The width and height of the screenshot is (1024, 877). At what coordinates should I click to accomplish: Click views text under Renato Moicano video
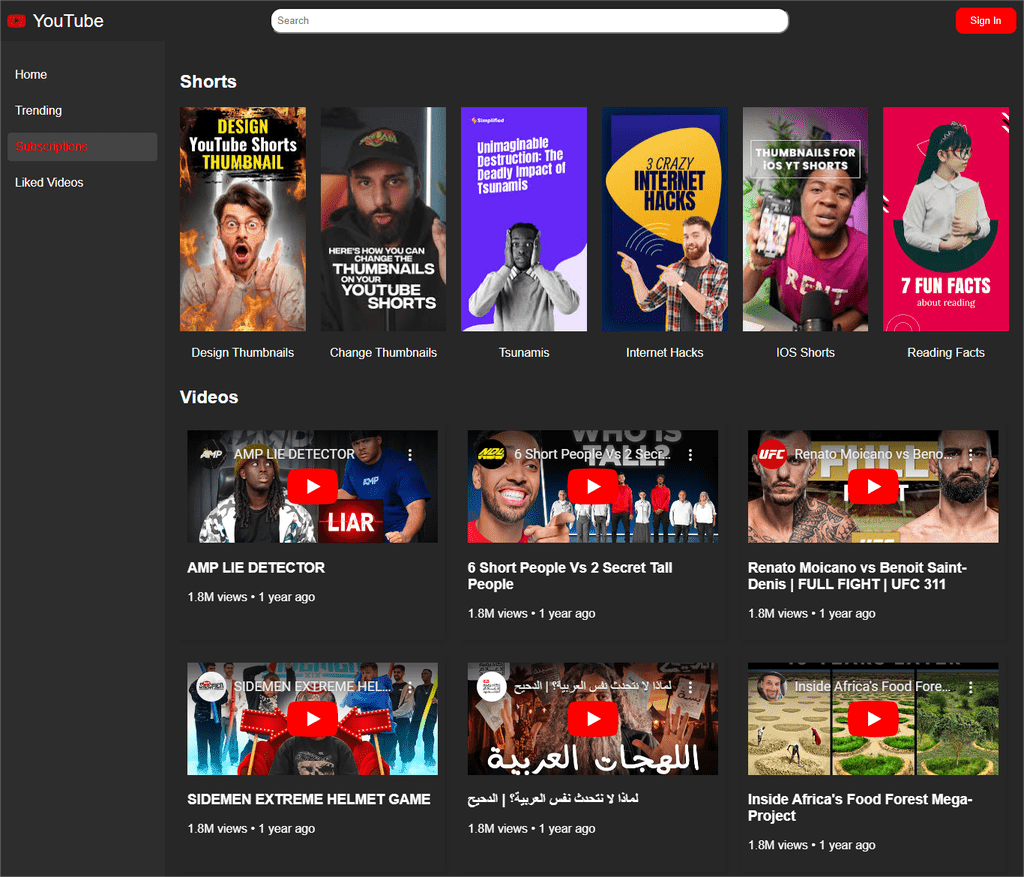point(812,614)
